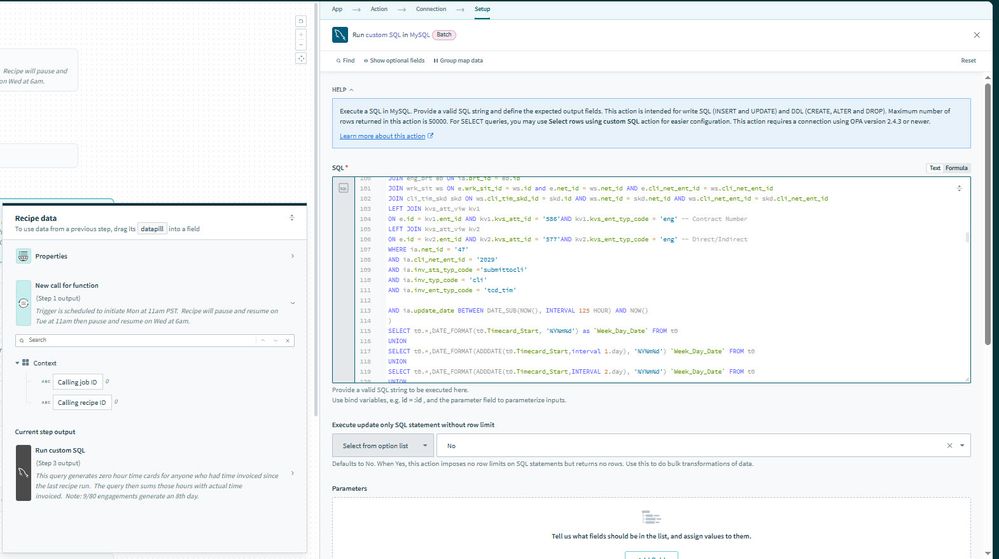
Task: Click the Properties icon in Recipe data
Action: click(x=23, y=256)
